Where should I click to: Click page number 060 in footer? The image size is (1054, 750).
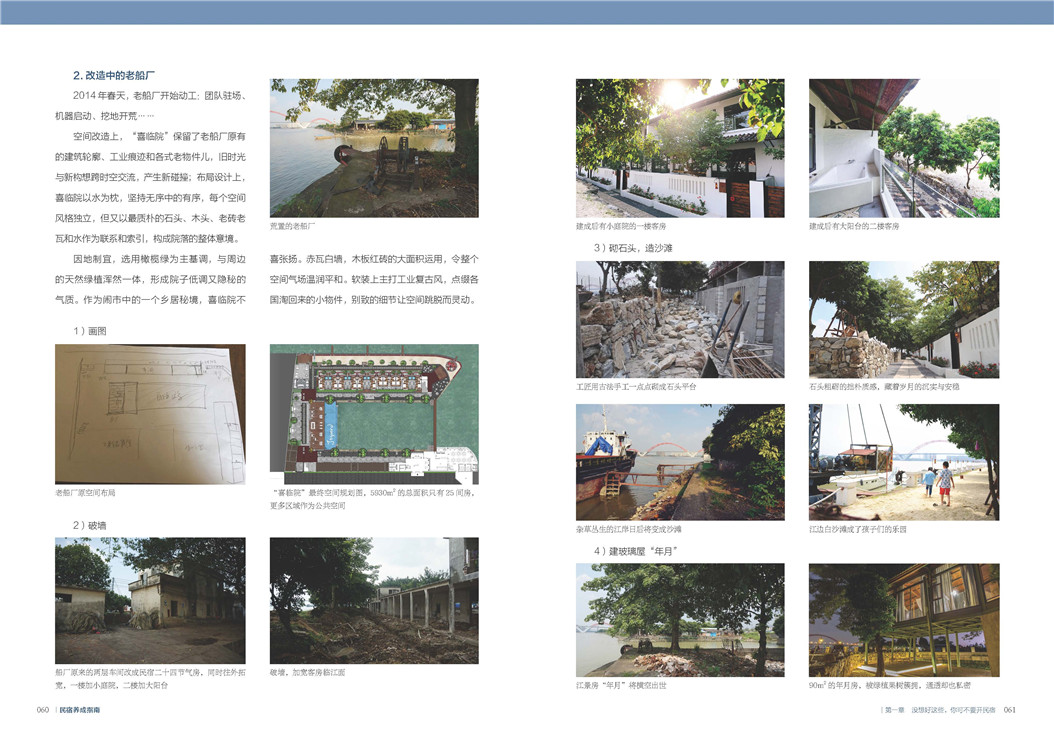click(43, 710)
